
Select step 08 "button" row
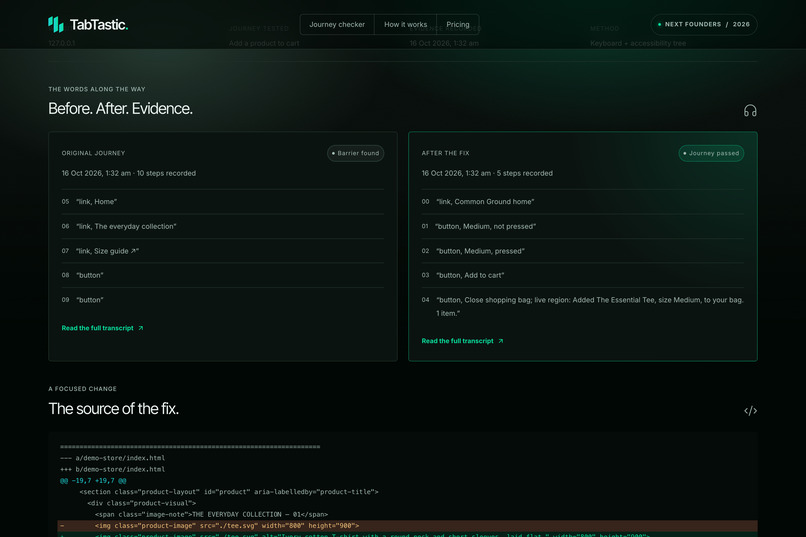[x=223, y=275]
